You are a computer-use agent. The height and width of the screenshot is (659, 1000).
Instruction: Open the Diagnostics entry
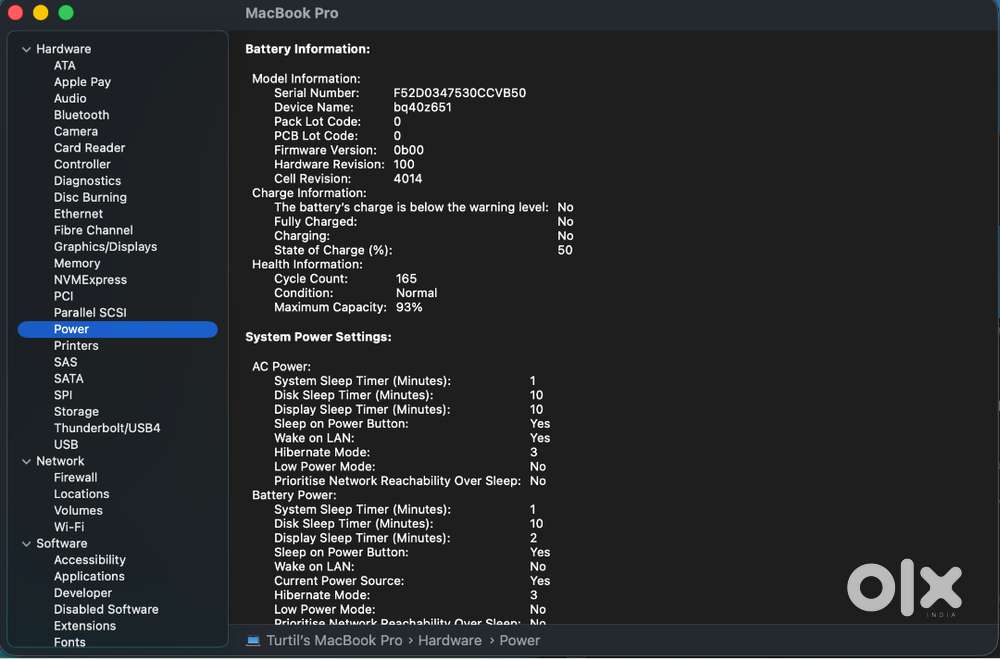87,181
